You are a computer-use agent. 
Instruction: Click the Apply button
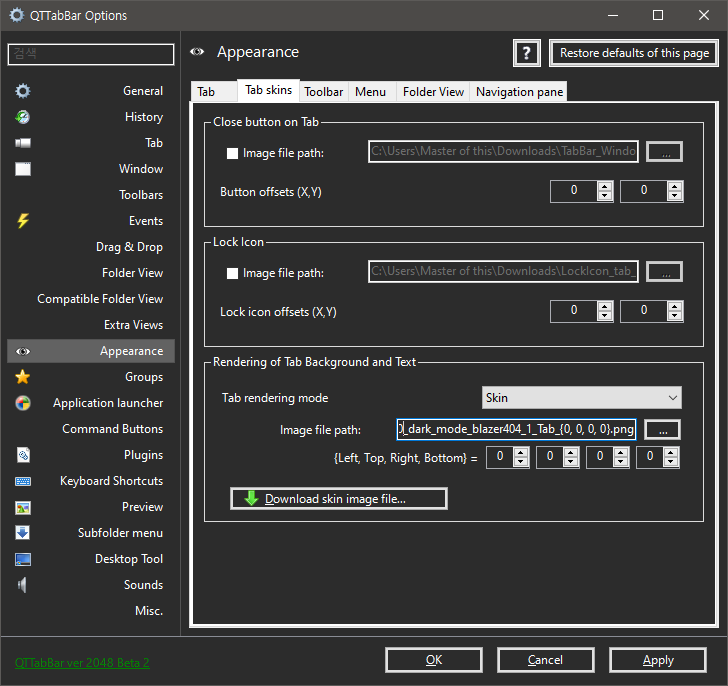(x=658, y=660)
